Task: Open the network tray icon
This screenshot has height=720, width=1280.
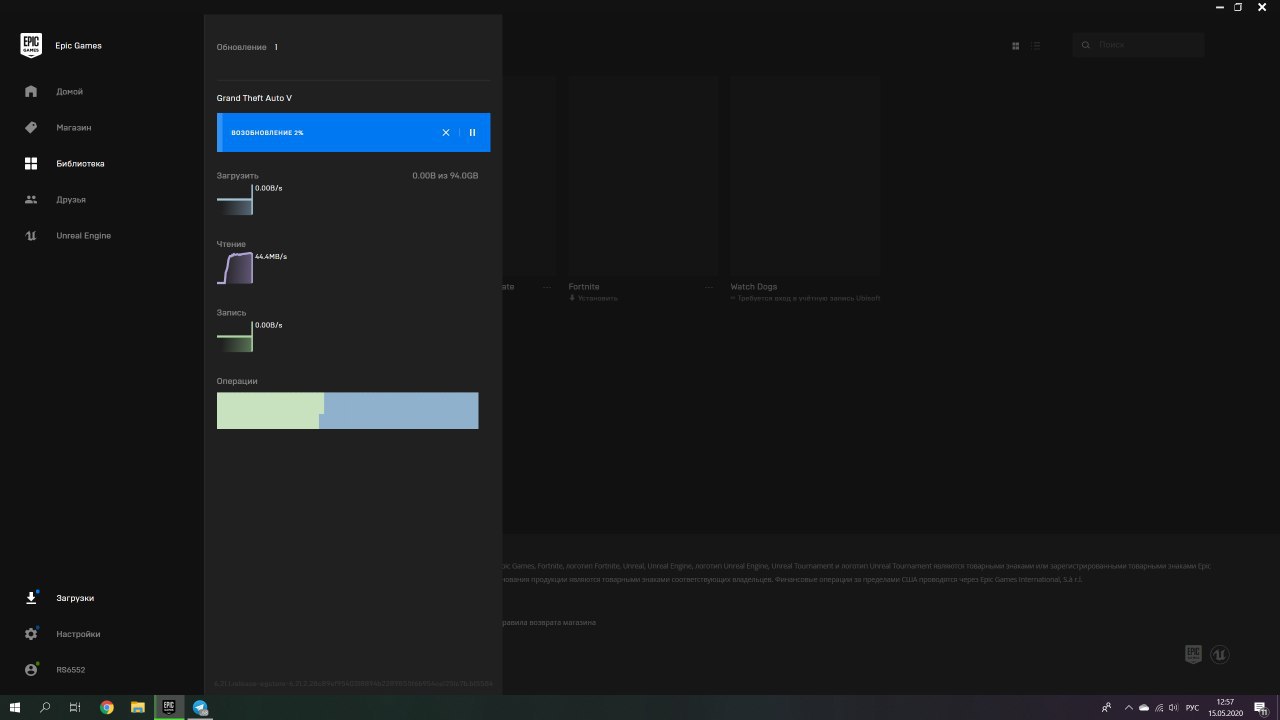Action: pos(1160,707)
